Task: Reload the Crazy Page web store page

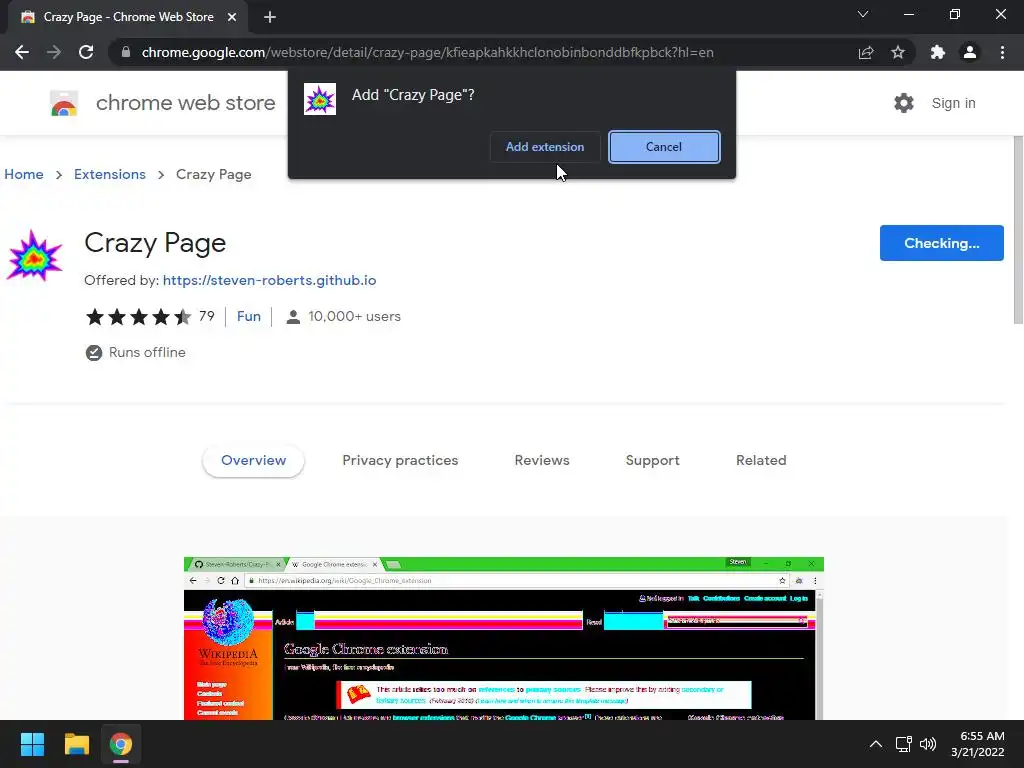Action: [86, 52]
